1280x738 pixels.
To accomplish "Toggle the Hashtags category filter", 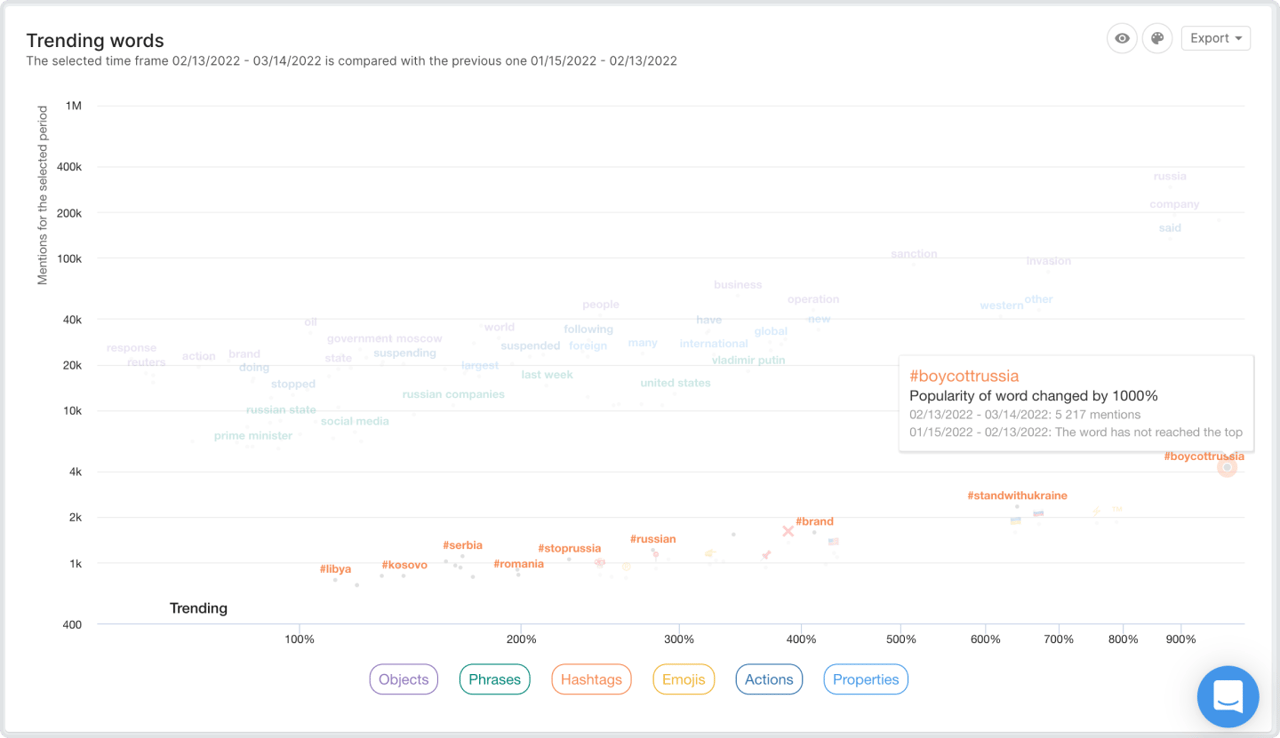I will 591,679.
